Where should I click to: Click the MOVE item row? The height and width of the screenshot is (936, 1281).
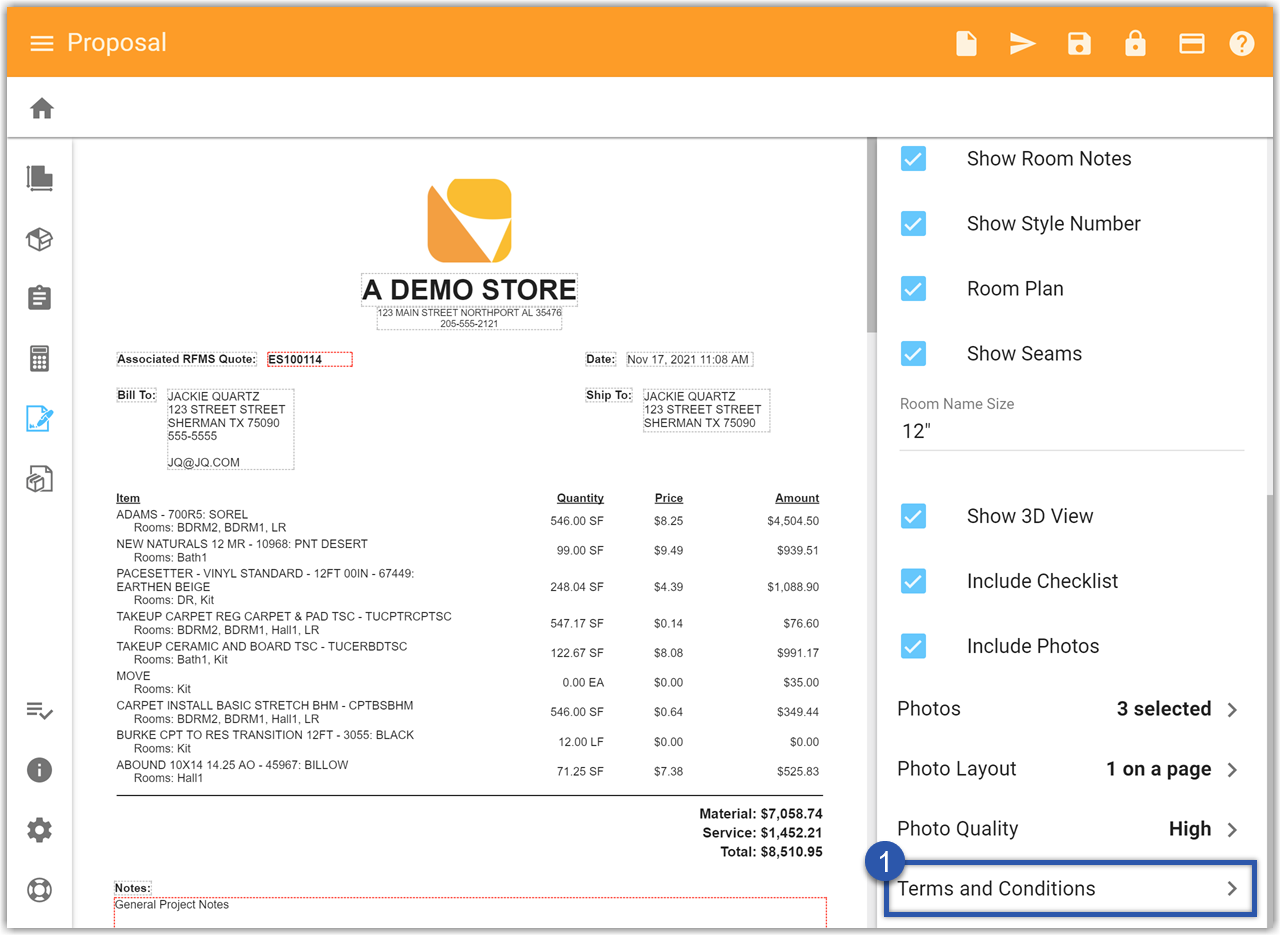point(133,676)
